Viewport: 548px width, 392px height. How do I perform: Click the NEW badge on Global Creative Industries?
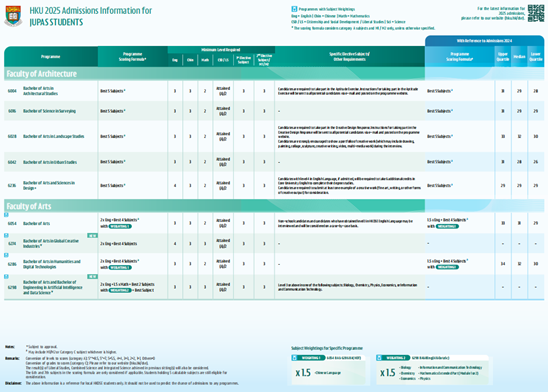[92, 235]
